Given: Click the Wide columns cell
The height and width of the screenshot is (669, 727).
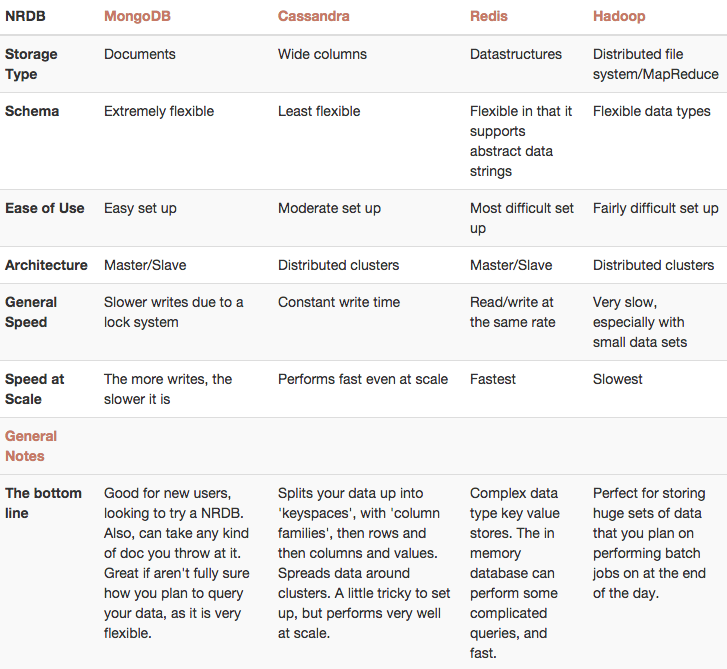Looking at the screenshot, I should [x=322, y=54].
